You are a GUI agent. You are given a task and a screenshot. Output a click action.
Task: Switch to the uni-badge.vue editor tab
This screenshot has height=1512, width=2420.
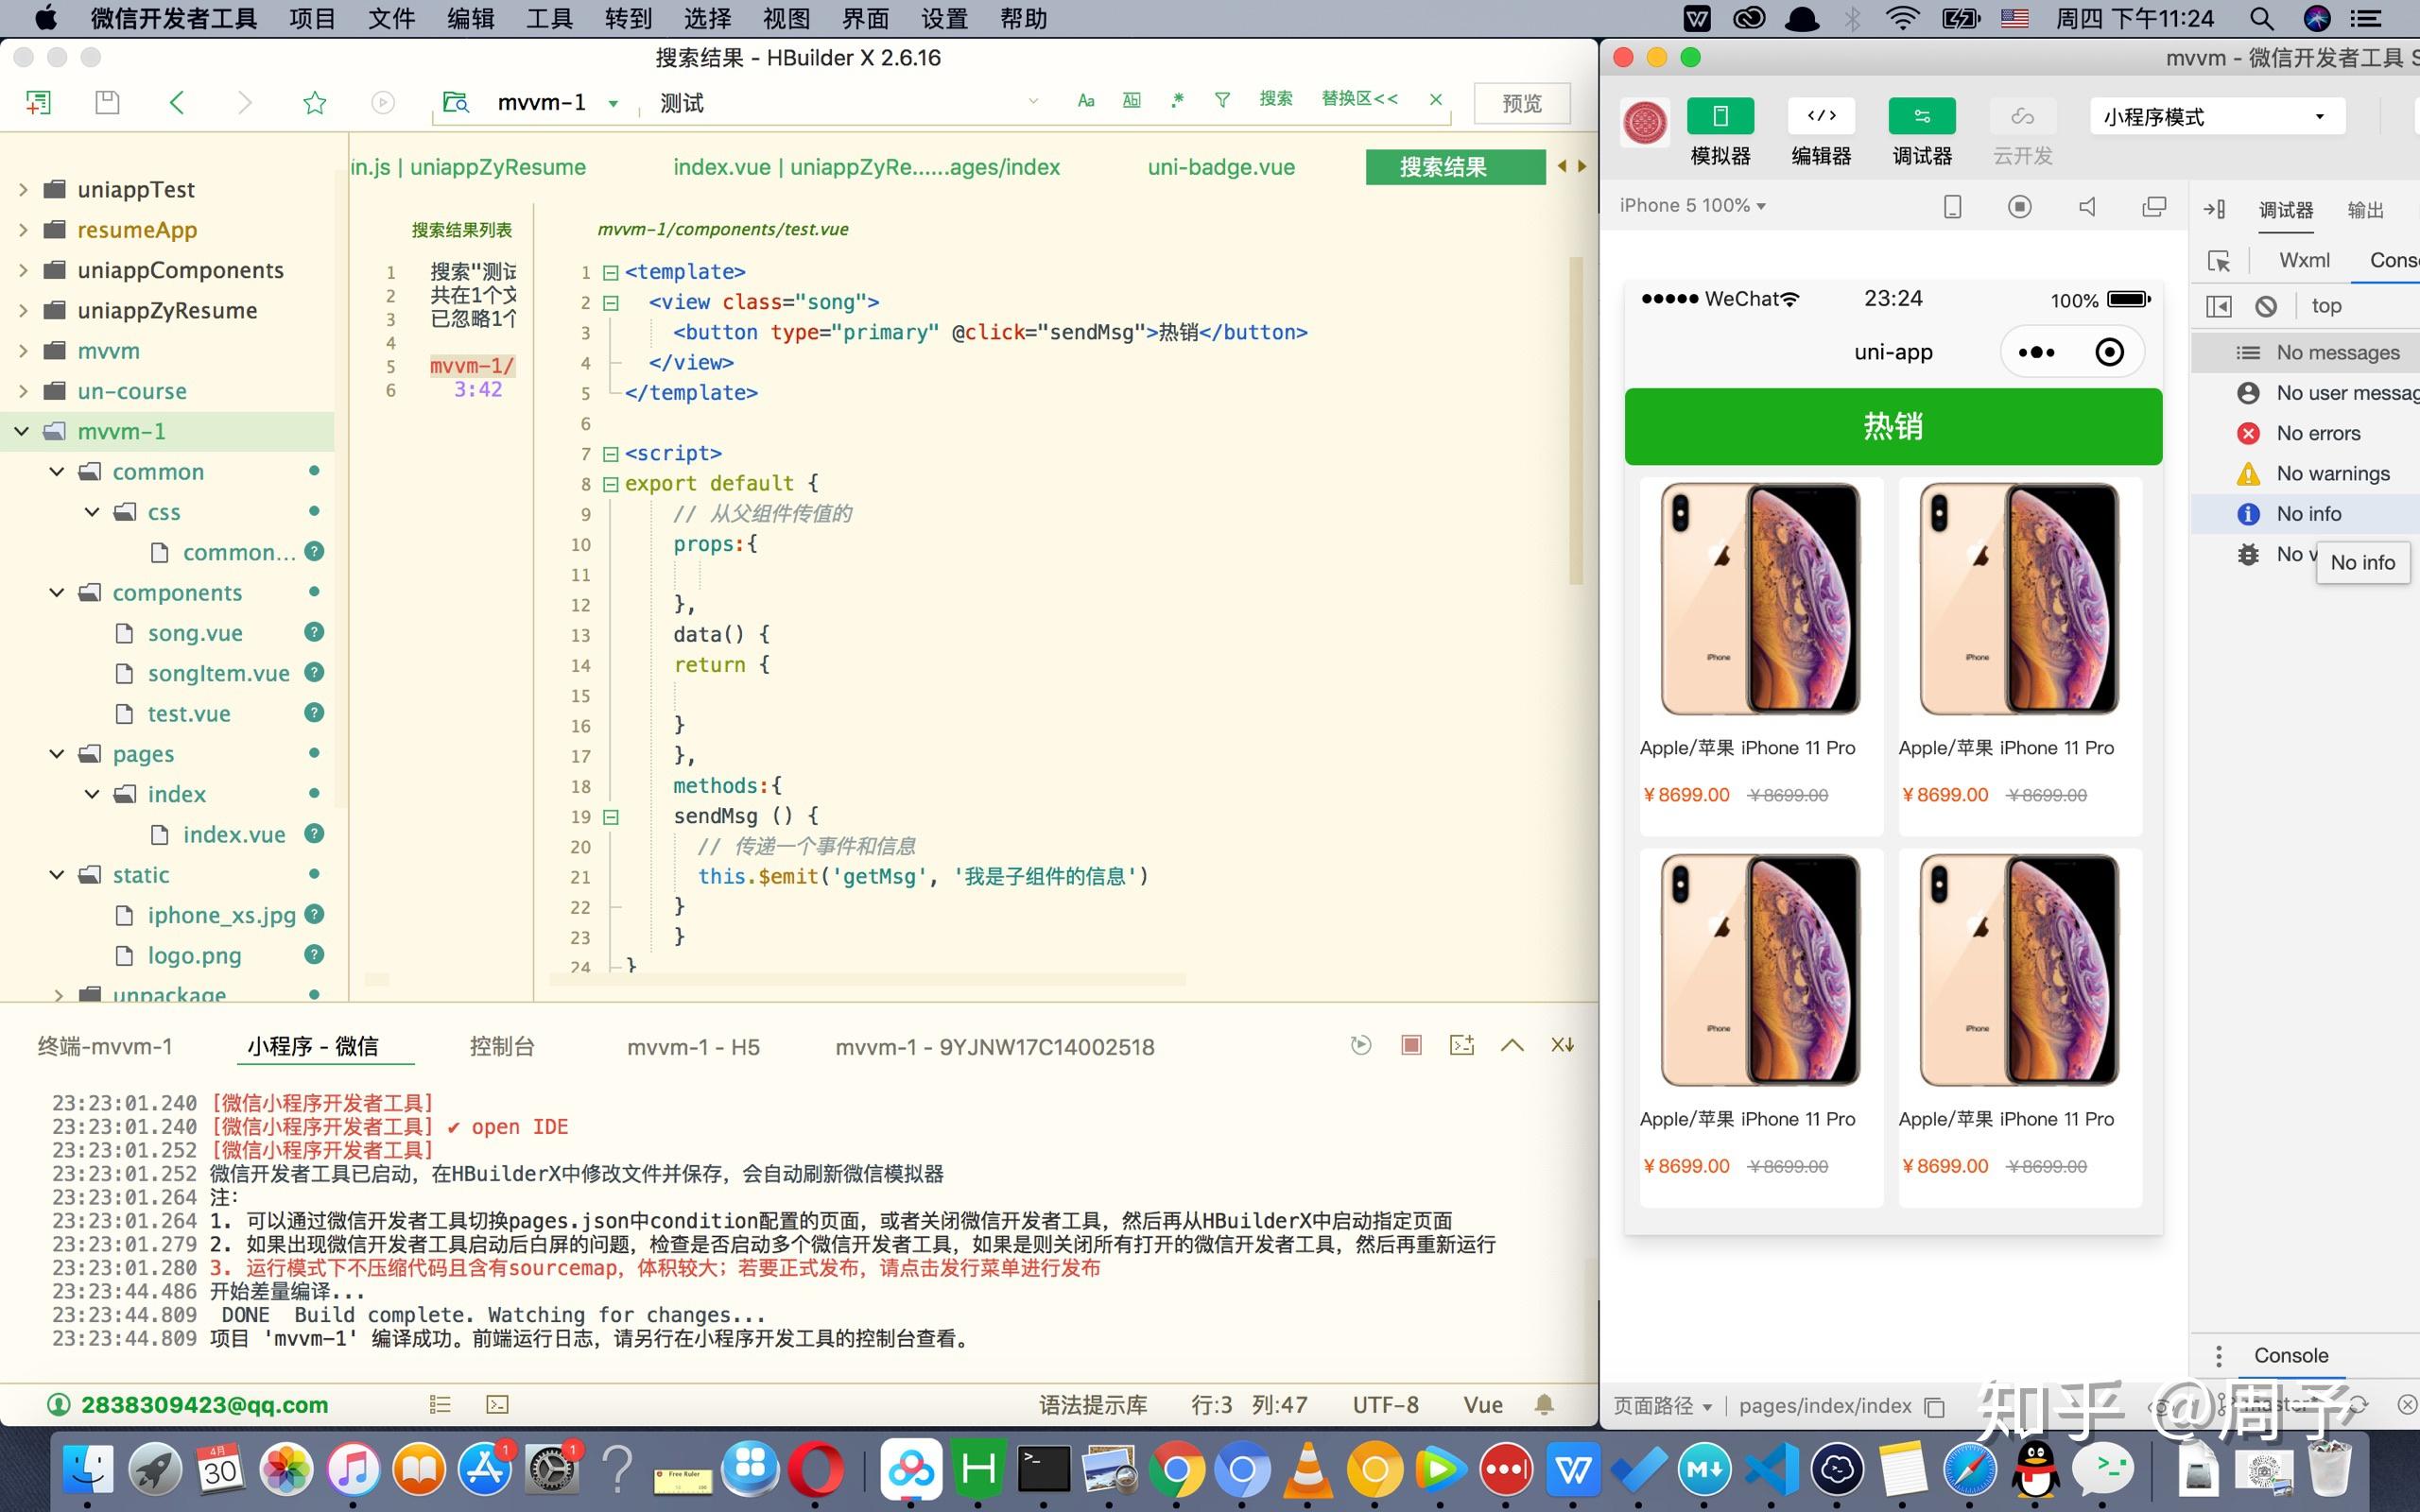coord(1221,167)
